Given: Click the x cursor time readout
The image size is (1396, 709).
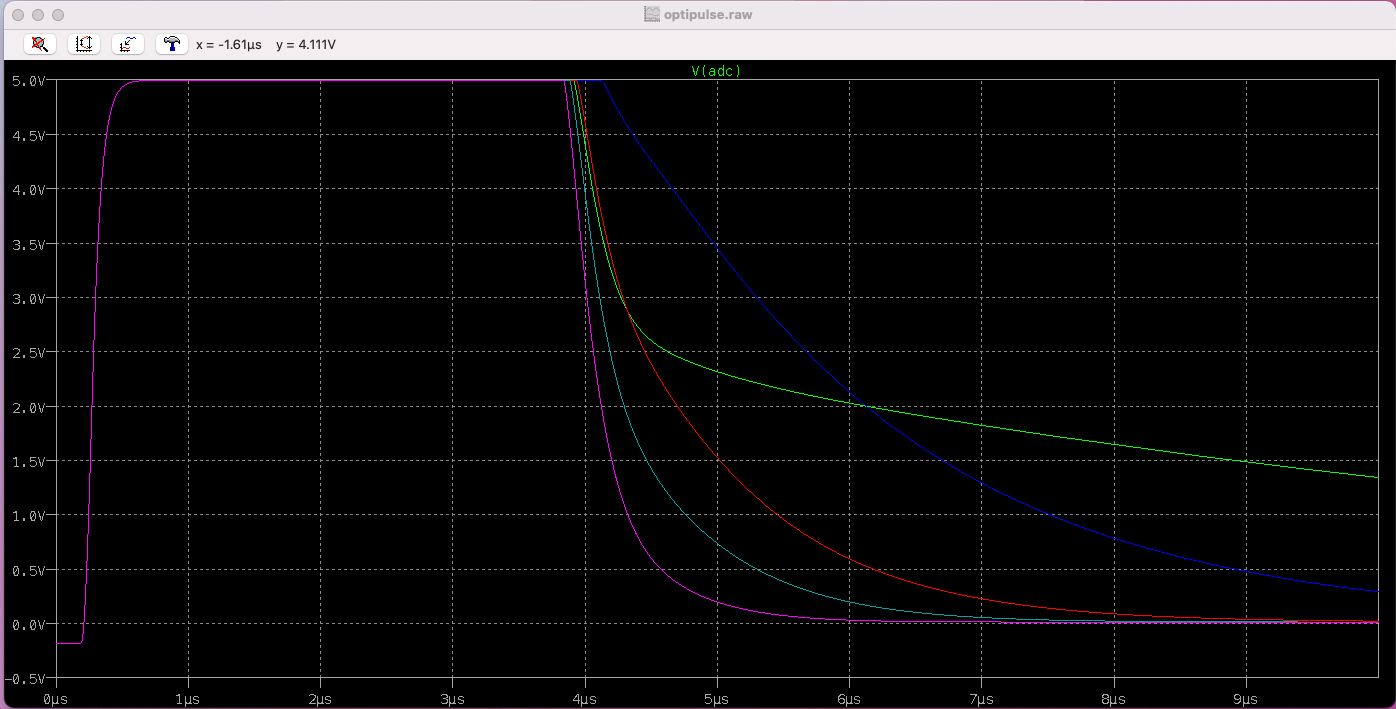Looking at the screenshot, I should point(229,45).
